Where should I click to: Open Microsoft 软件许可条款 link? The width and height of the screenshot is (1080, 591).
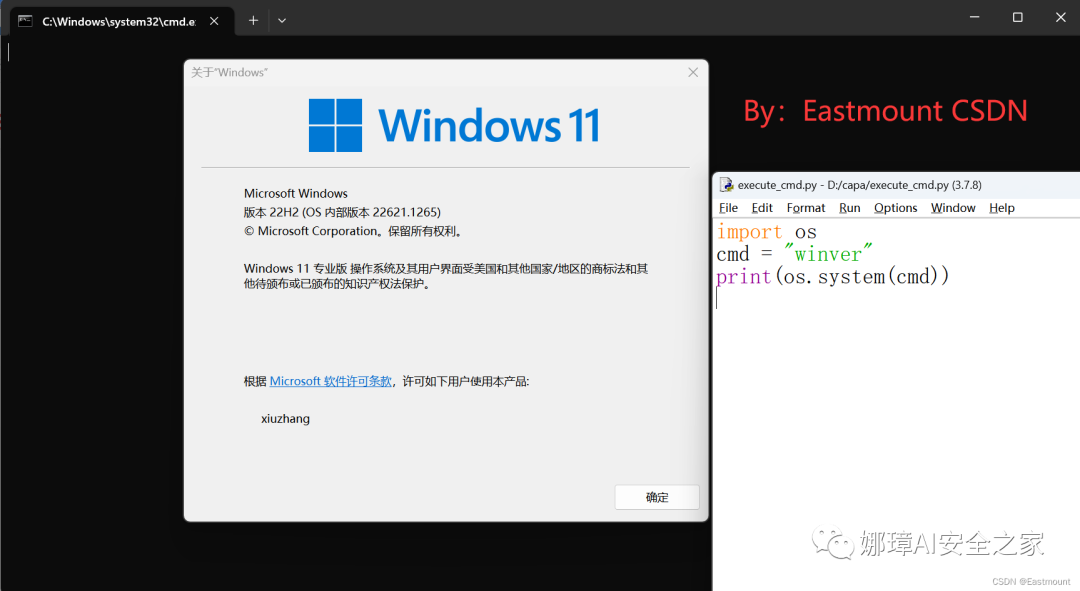click(331, 381)
